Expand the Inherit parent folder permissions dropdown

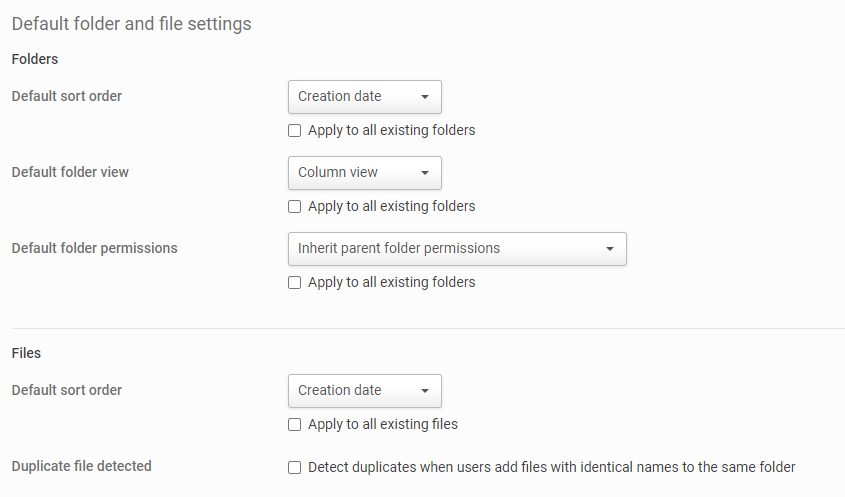click(x=456, y=249)
